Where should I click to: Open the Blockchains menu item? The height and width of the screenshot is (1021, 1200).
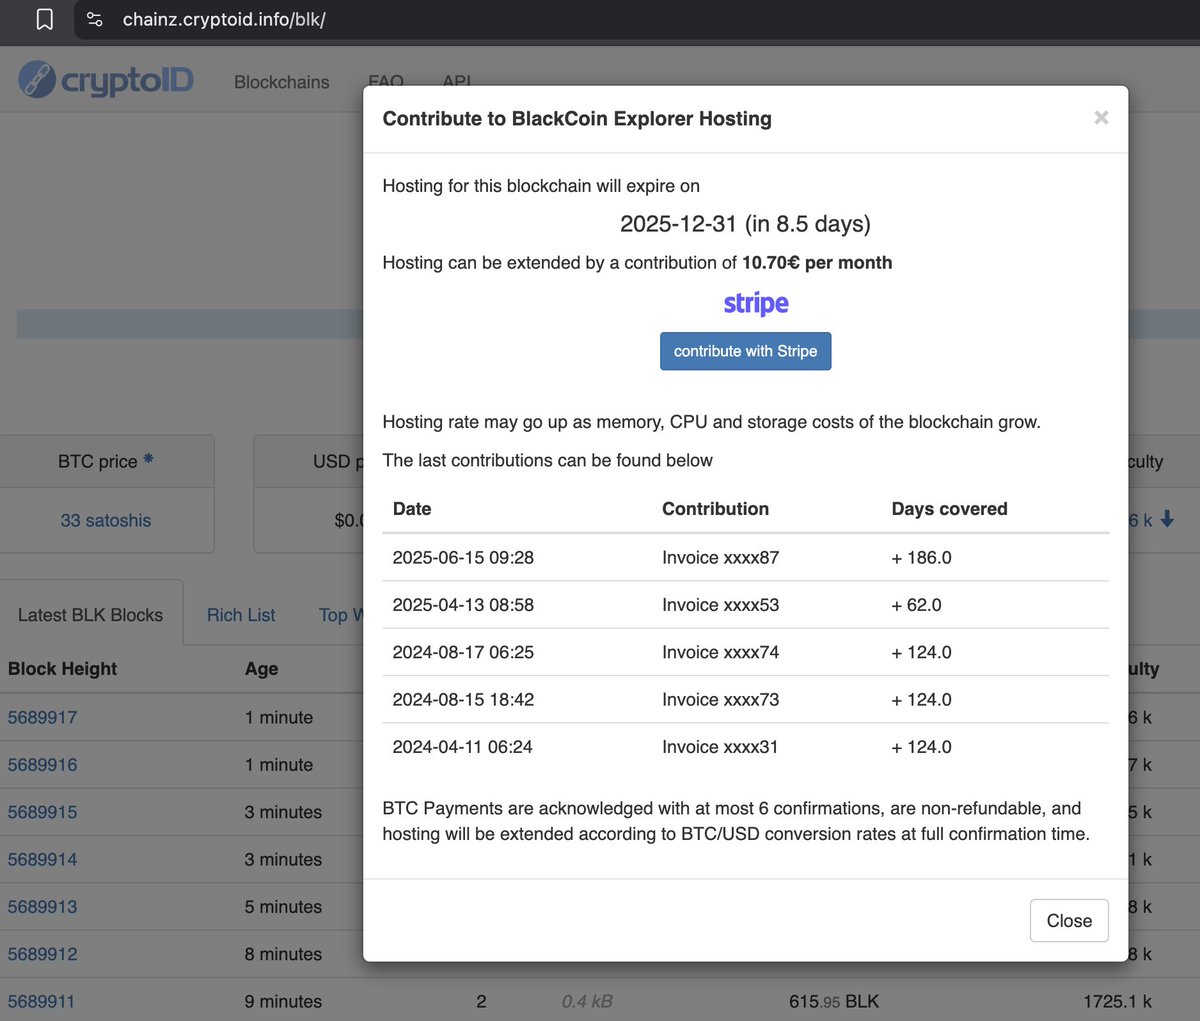pos(281,82)
